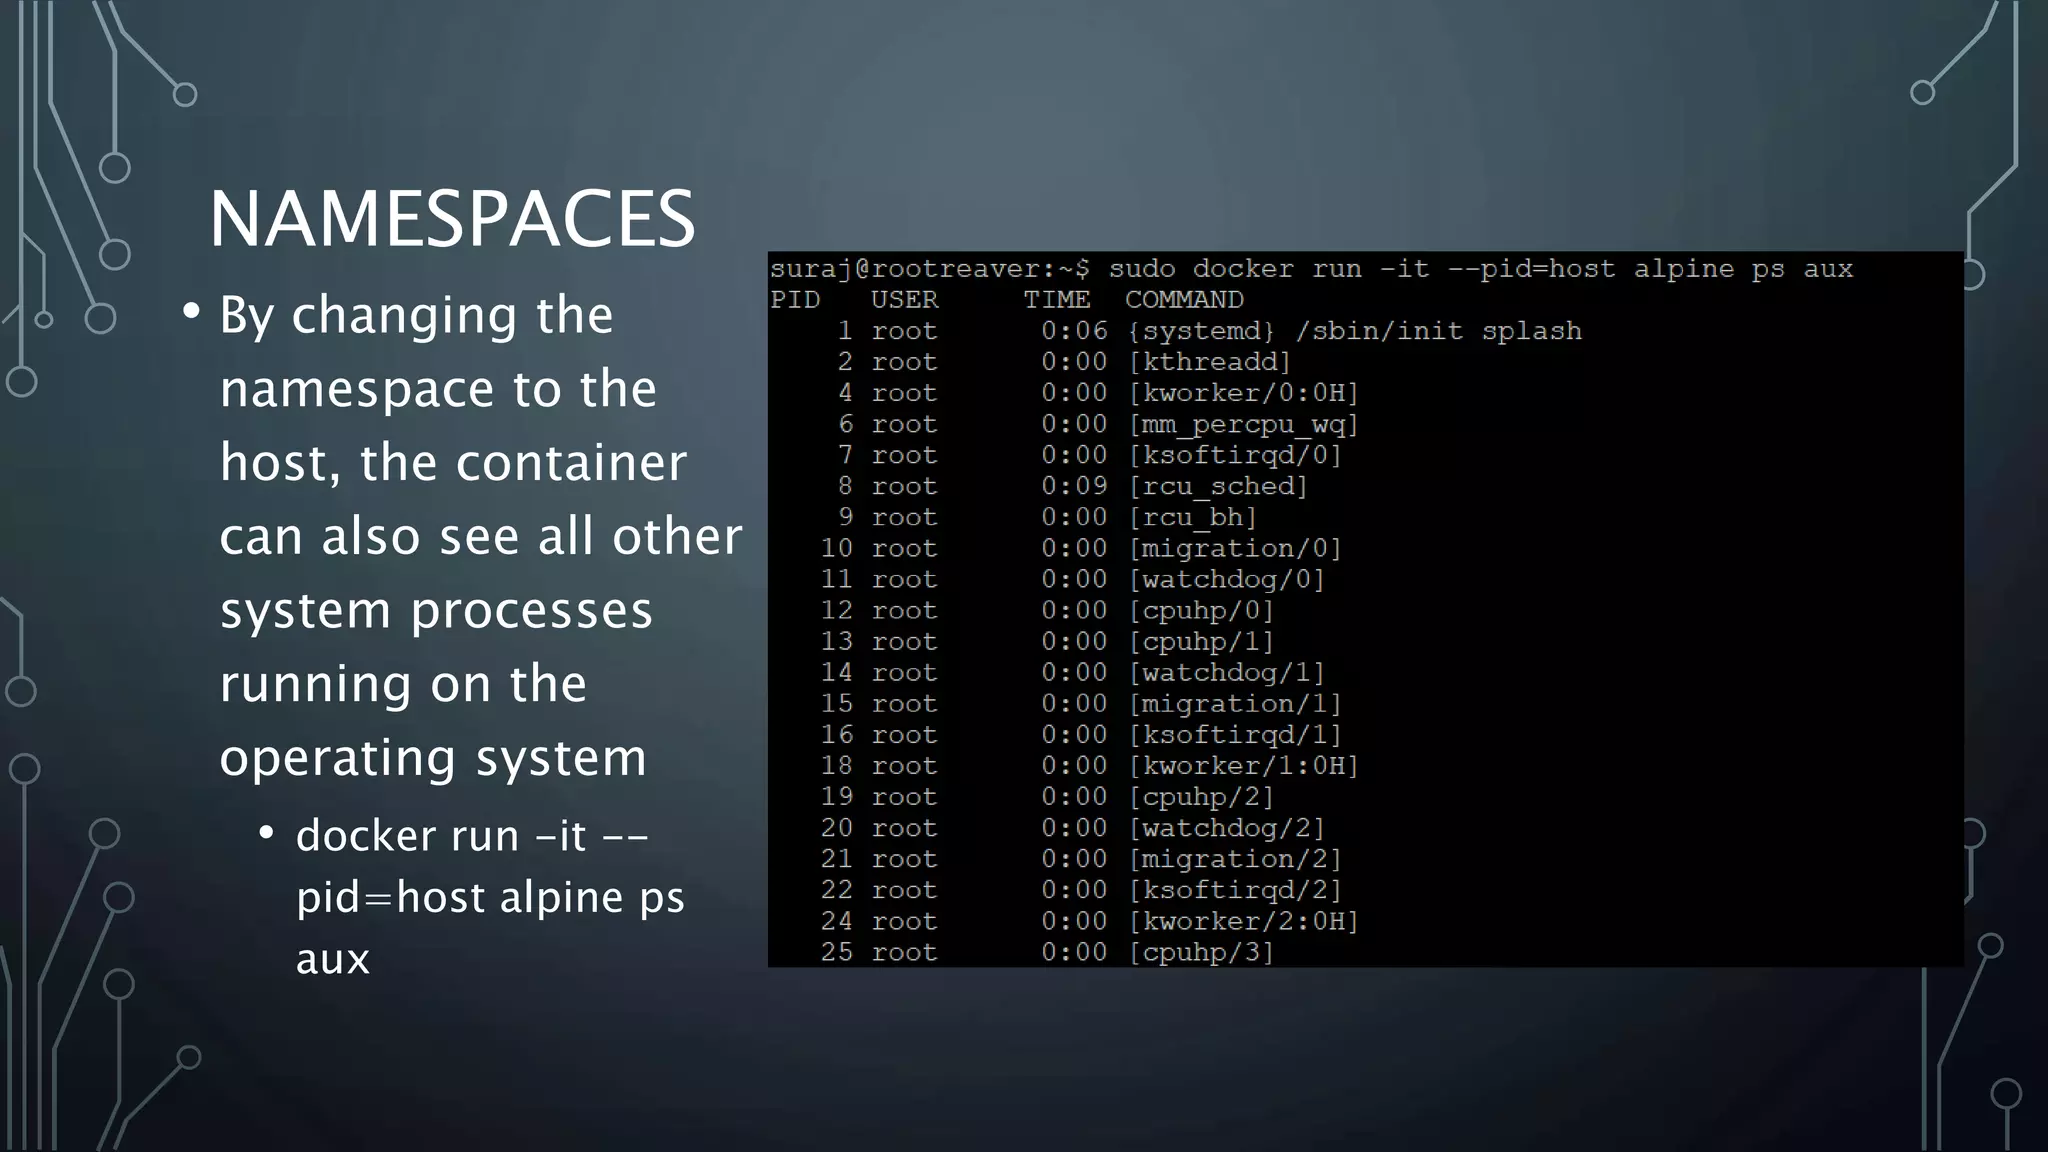
Task: Click the last [cpuhp/3] process row
Action: [1201, 952]
